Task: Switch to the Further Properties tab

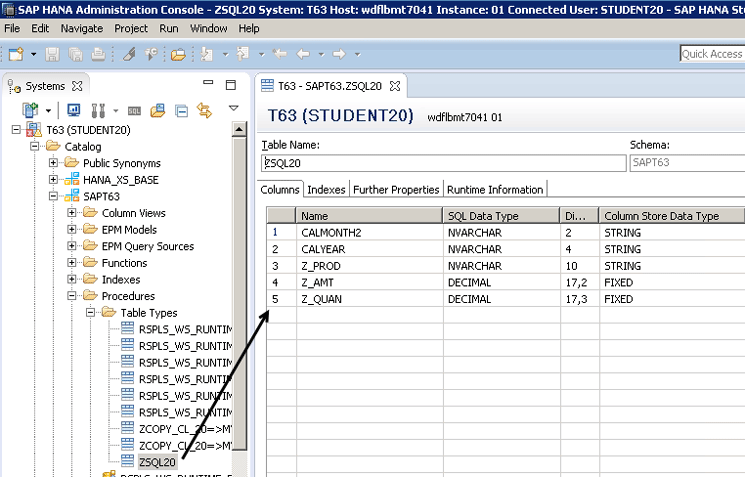Action: coord(396,190)
